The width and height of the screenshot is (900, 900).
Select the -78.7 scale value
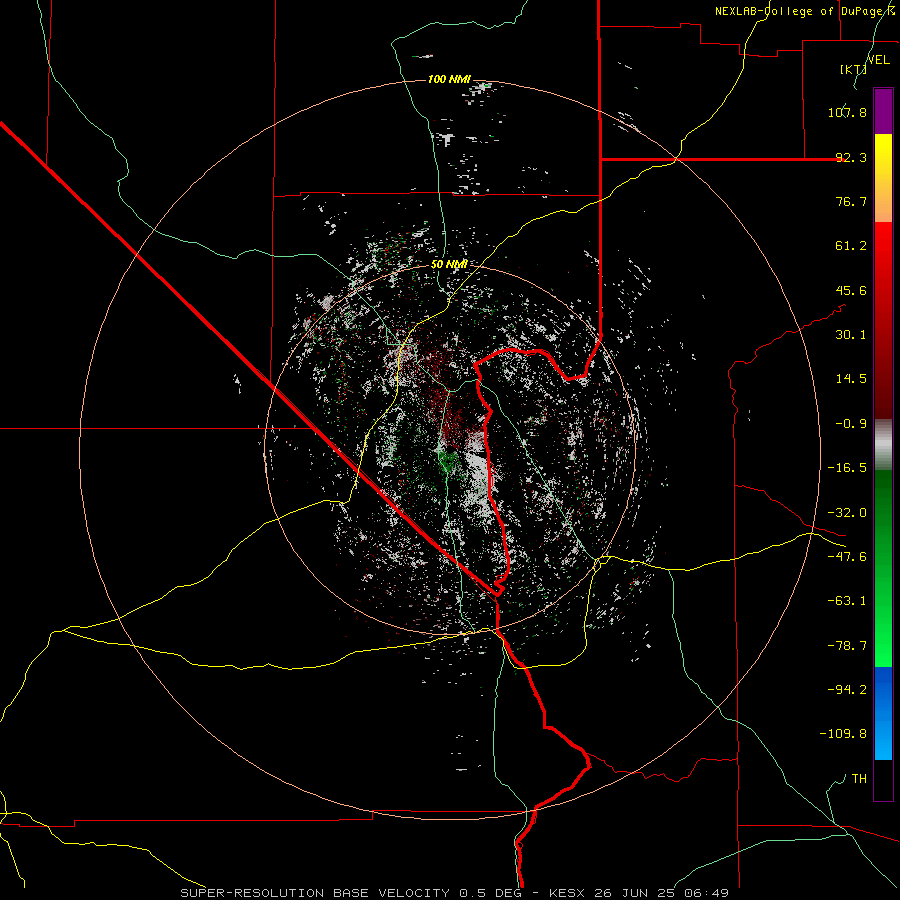pos(847,646)
